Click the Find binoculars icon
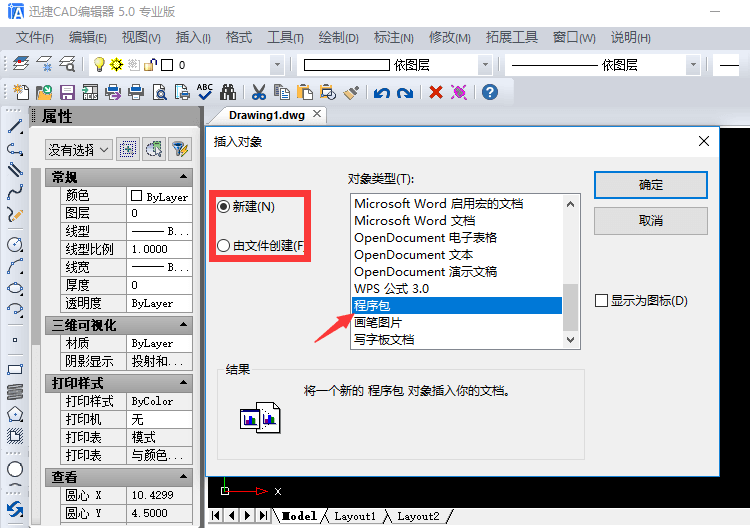Viewport: 750px width, 528px height. (x=228, y=92)
